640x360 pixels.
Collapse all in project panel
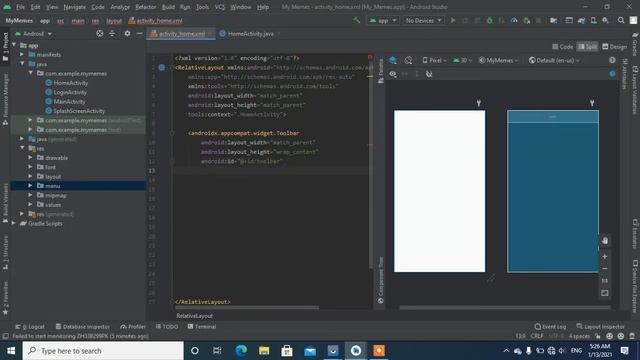click(112, 33)
